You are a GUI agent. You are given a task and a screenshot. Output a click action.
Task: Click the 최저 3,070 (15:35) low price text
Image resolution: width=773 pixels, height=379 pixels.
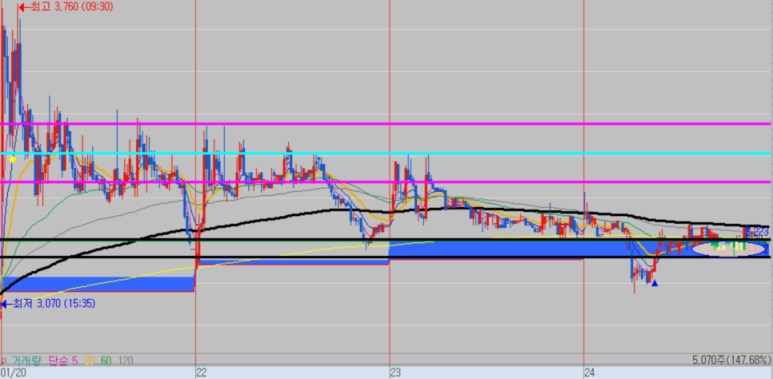point(54,304)
